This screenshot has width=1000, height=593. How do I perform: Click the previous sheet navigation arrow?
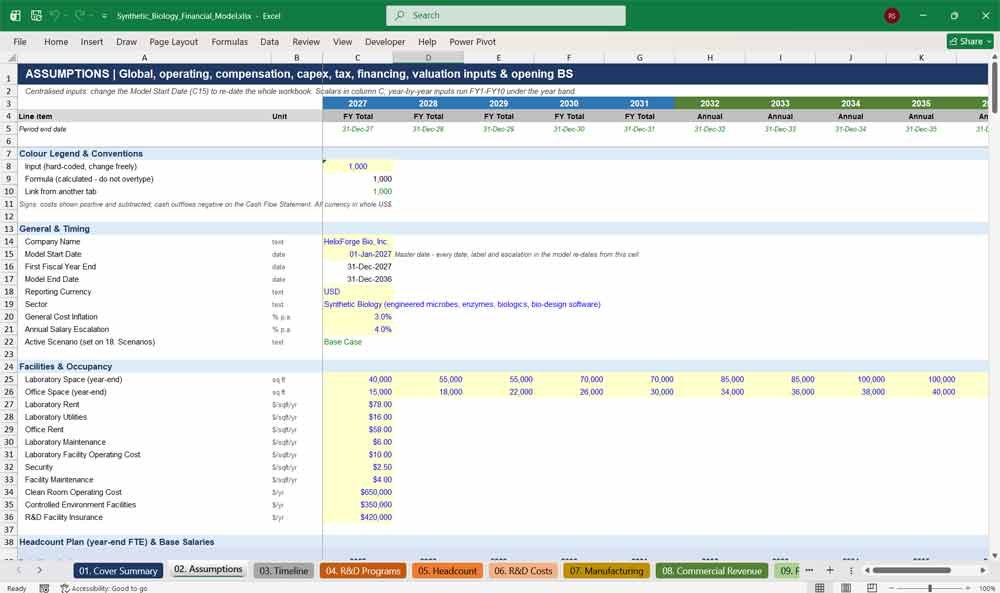(19, 570)
